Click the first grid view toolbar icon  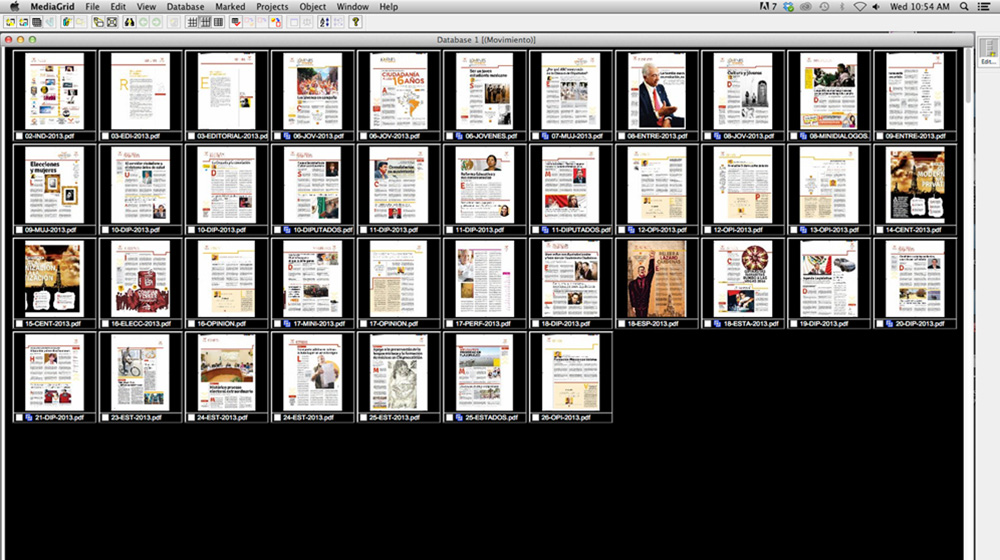point(192,22)
